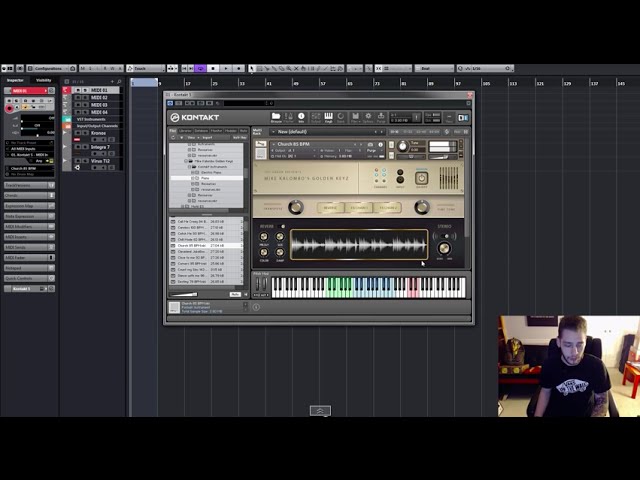Open the Touch automation mode dropdown
Image resolution: width=640 pixels, height=480 pixels.
pos(146,69)
